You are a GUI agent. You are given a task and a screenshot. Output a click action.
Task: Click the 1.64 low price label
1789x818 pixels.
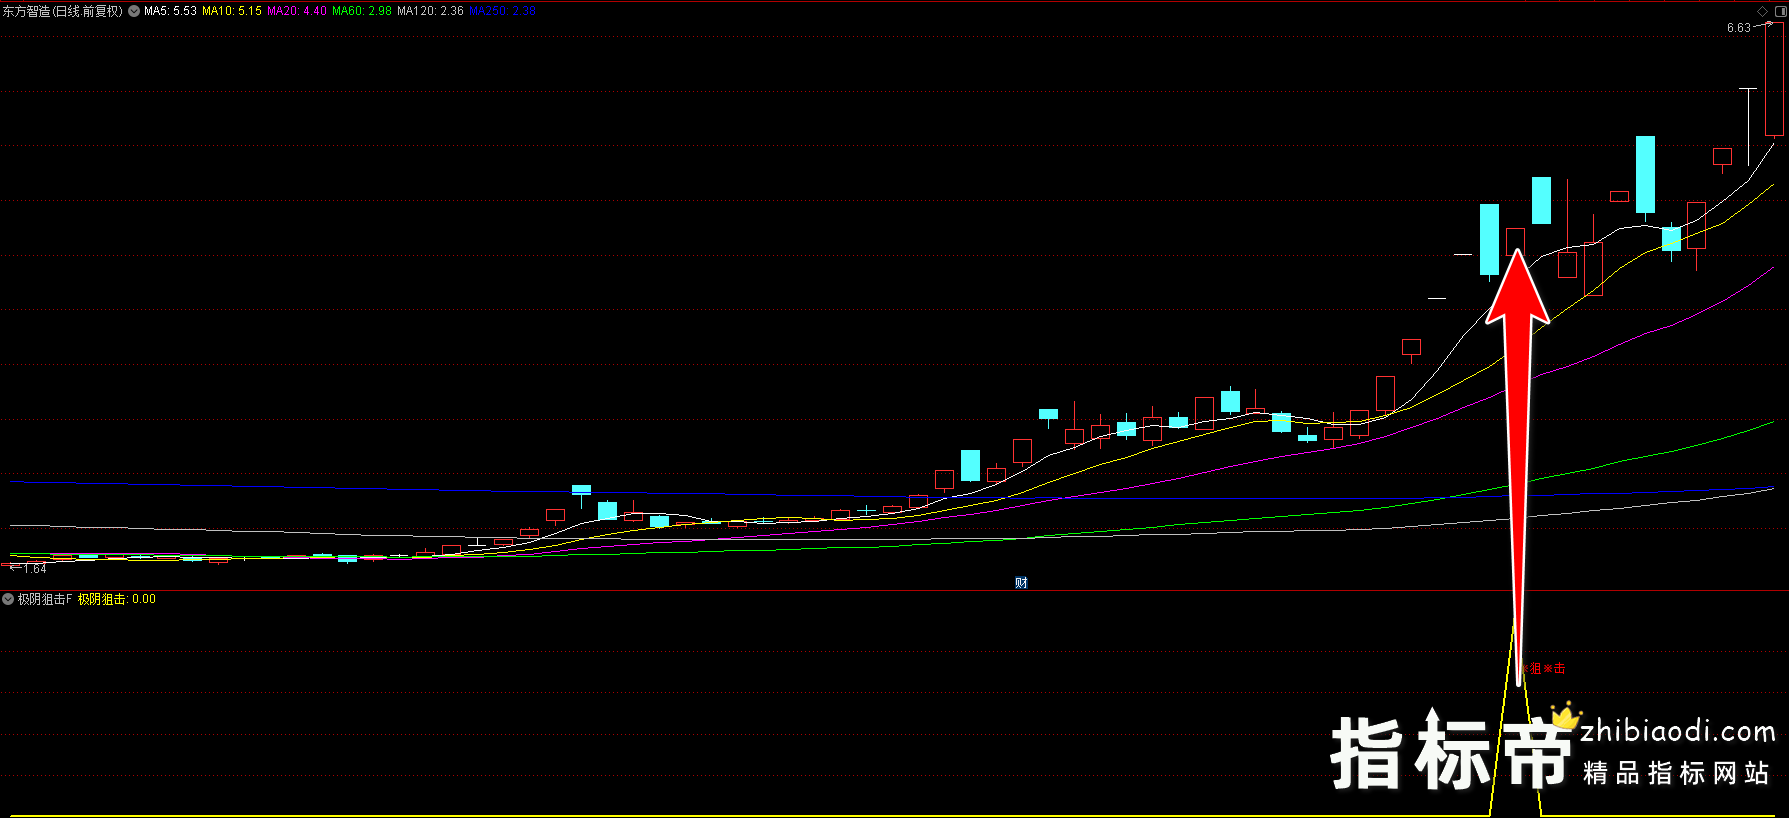35,568
